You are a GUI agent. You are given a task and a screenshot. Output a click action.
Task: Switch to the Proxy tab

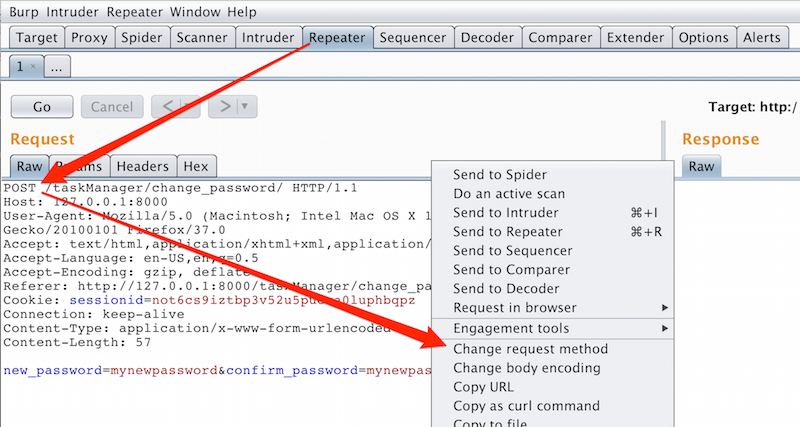[x=89, y=37]
